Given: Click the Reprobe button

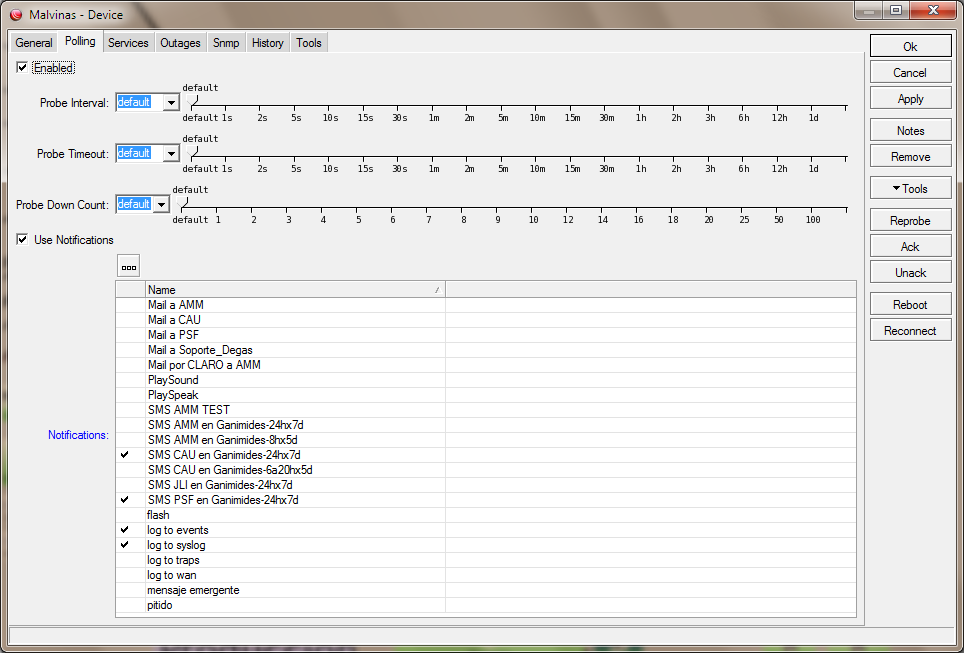Looking at the screenshot, I should 911,221.
